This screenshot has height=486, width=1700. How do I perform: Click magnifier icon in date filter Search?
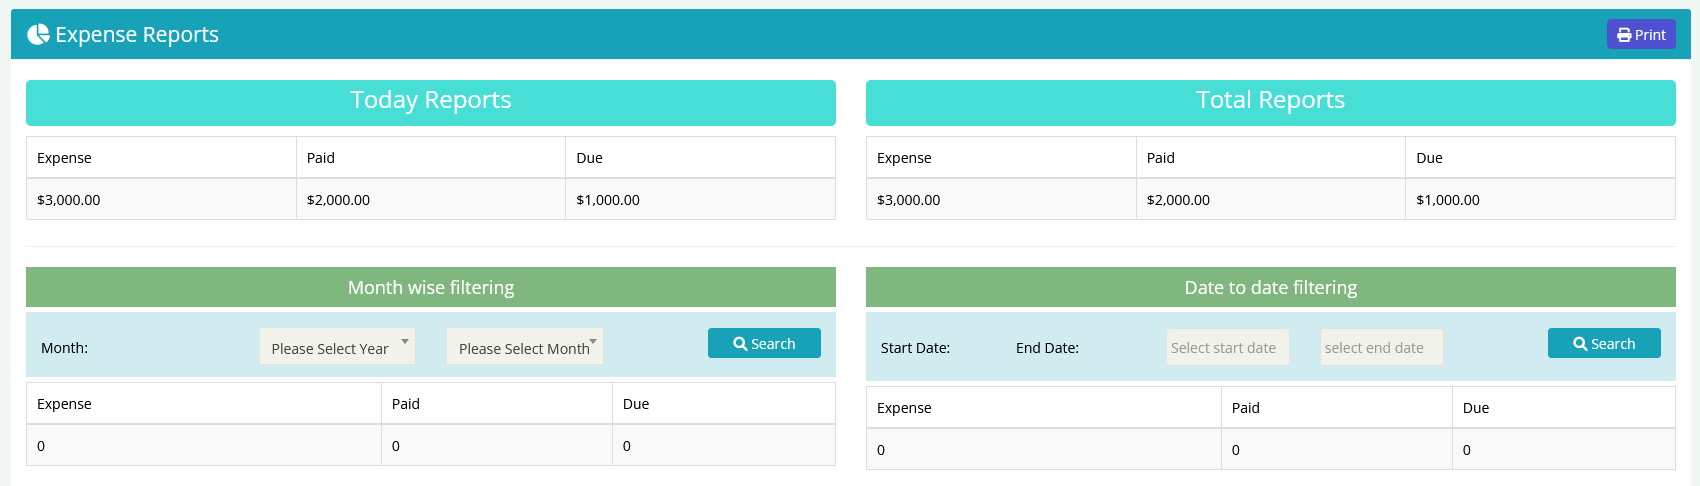(x=1580, y=344)
